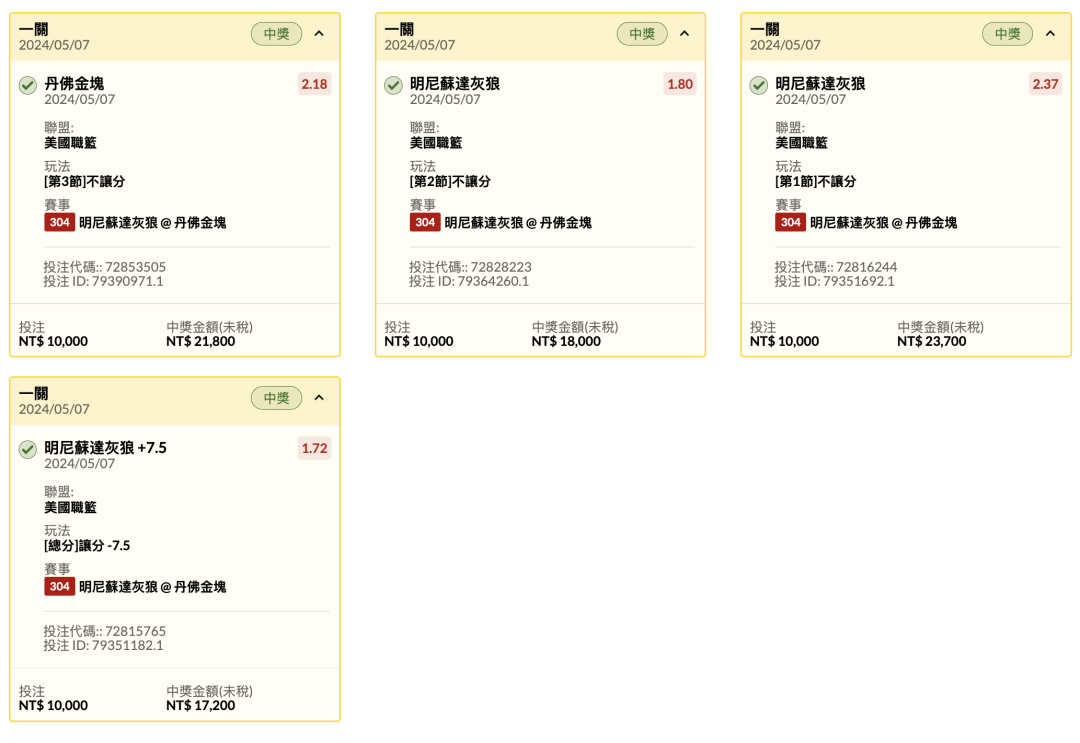Collapse the 丹佛金塊 bet card chevron
The width and height of the screenshot is (1080, 743).
pos(319,34)
